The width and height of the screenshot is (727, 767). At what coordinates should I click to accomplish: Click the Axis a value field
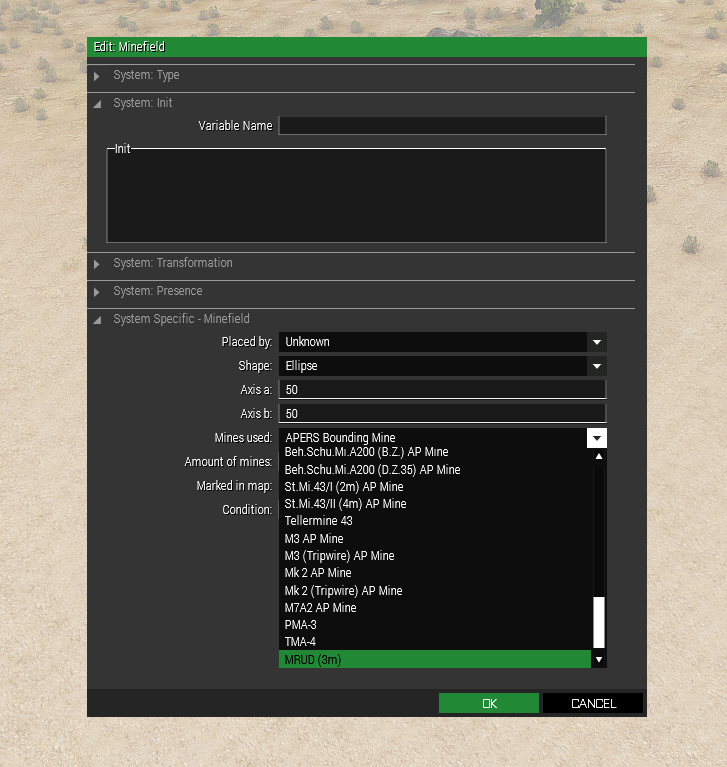click(x=442, y=390)
